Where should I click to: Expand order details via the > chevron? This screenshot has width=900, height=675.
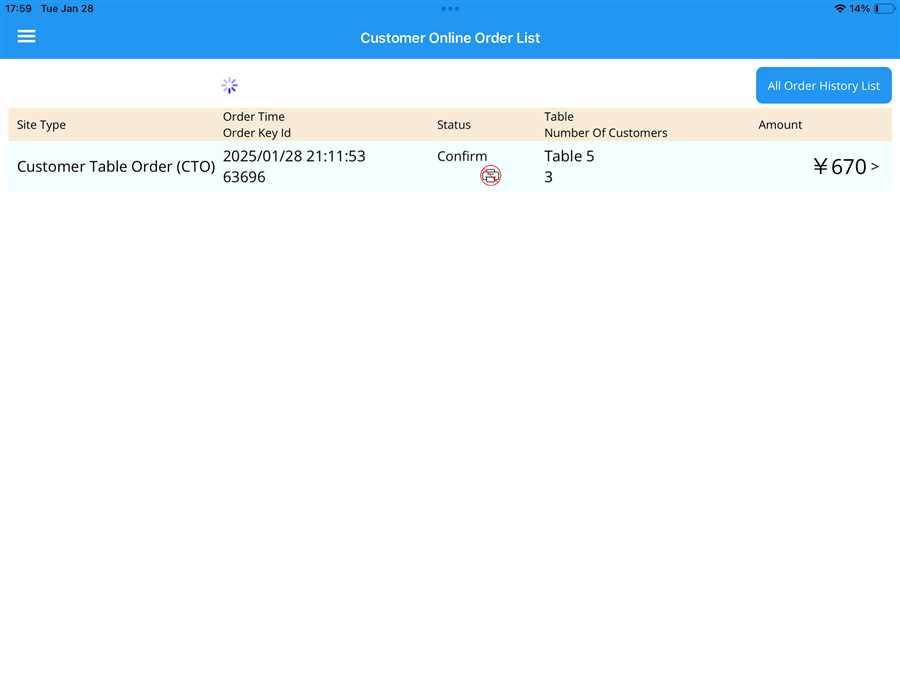(x=875, y=166)
